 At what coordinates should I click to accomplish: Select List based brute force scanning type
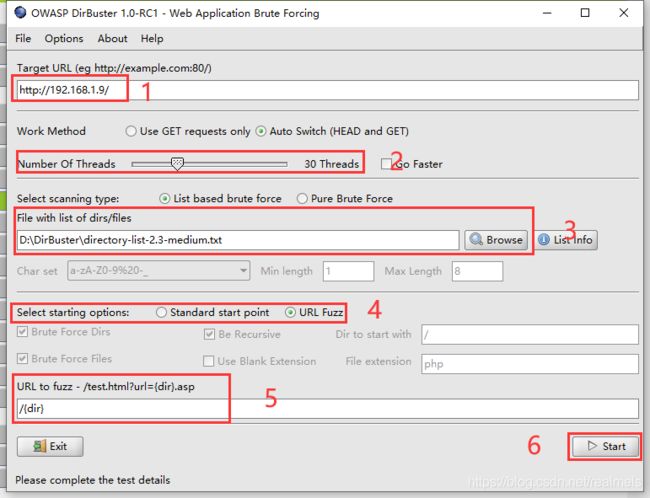point(165,199)
